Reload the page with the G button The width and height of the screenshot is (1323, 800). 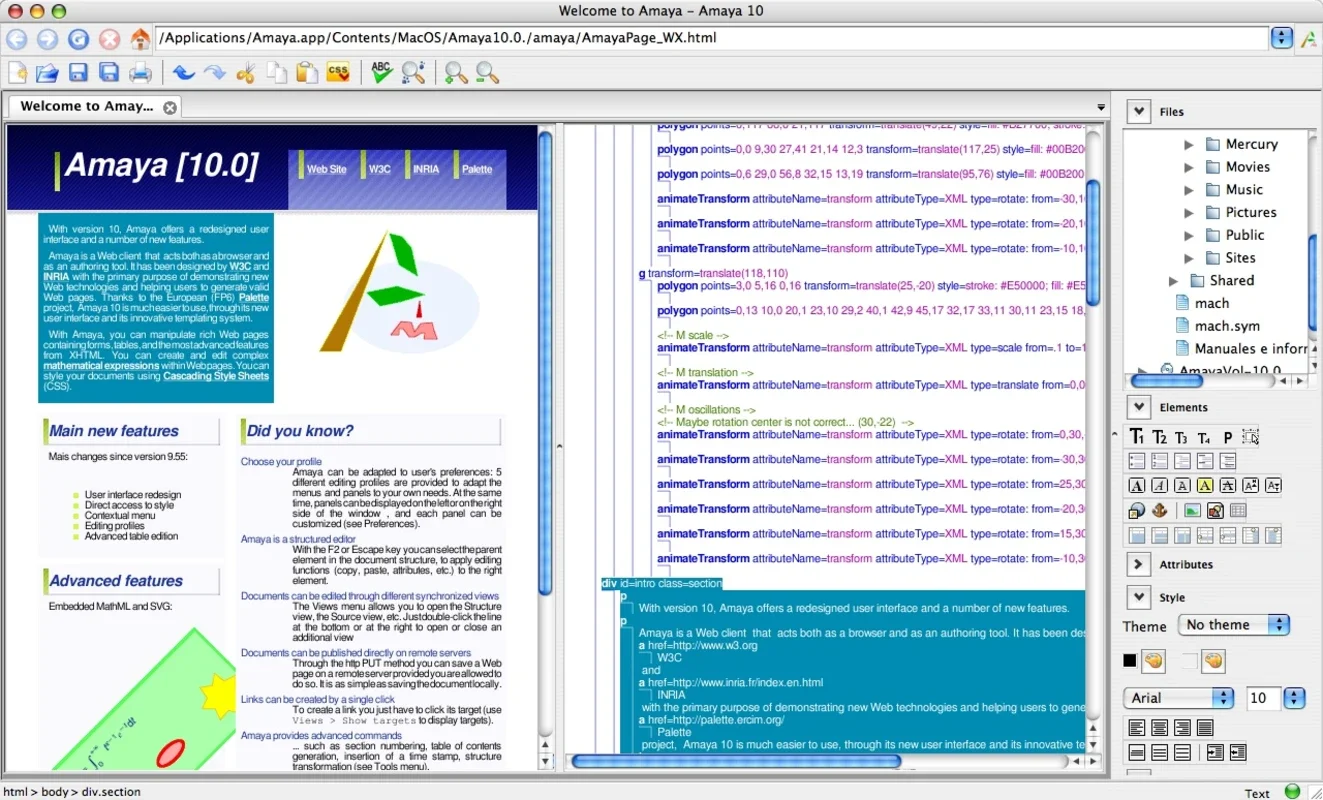79,39
